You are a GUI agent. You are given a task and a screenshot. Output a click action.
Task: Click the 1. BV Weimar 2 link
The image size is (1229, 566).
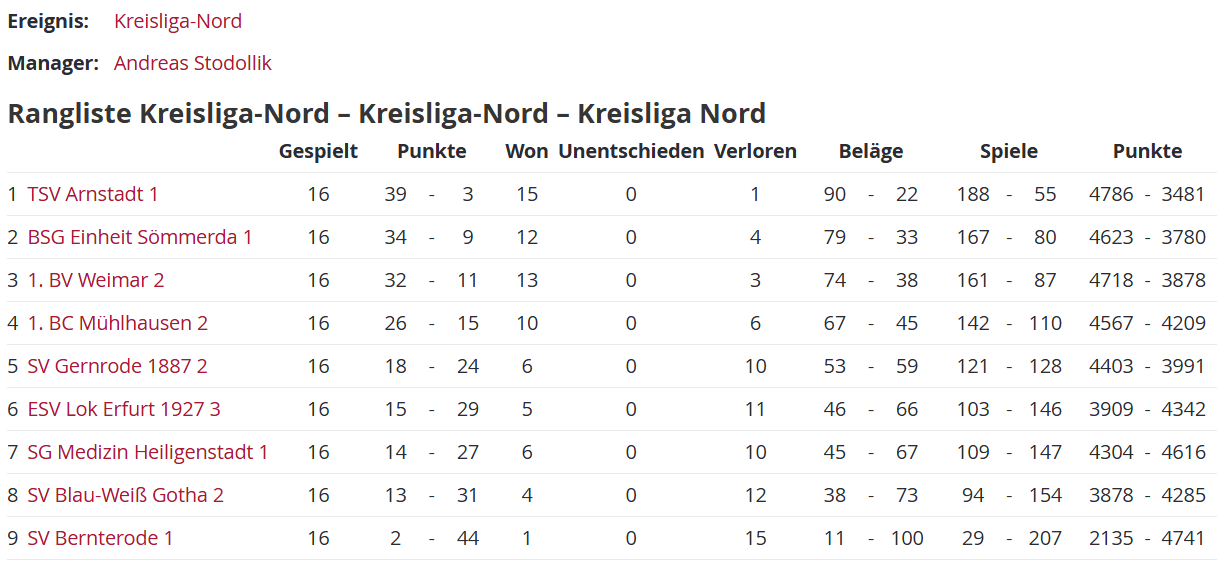pyautogui.click(x=96, y=280)
